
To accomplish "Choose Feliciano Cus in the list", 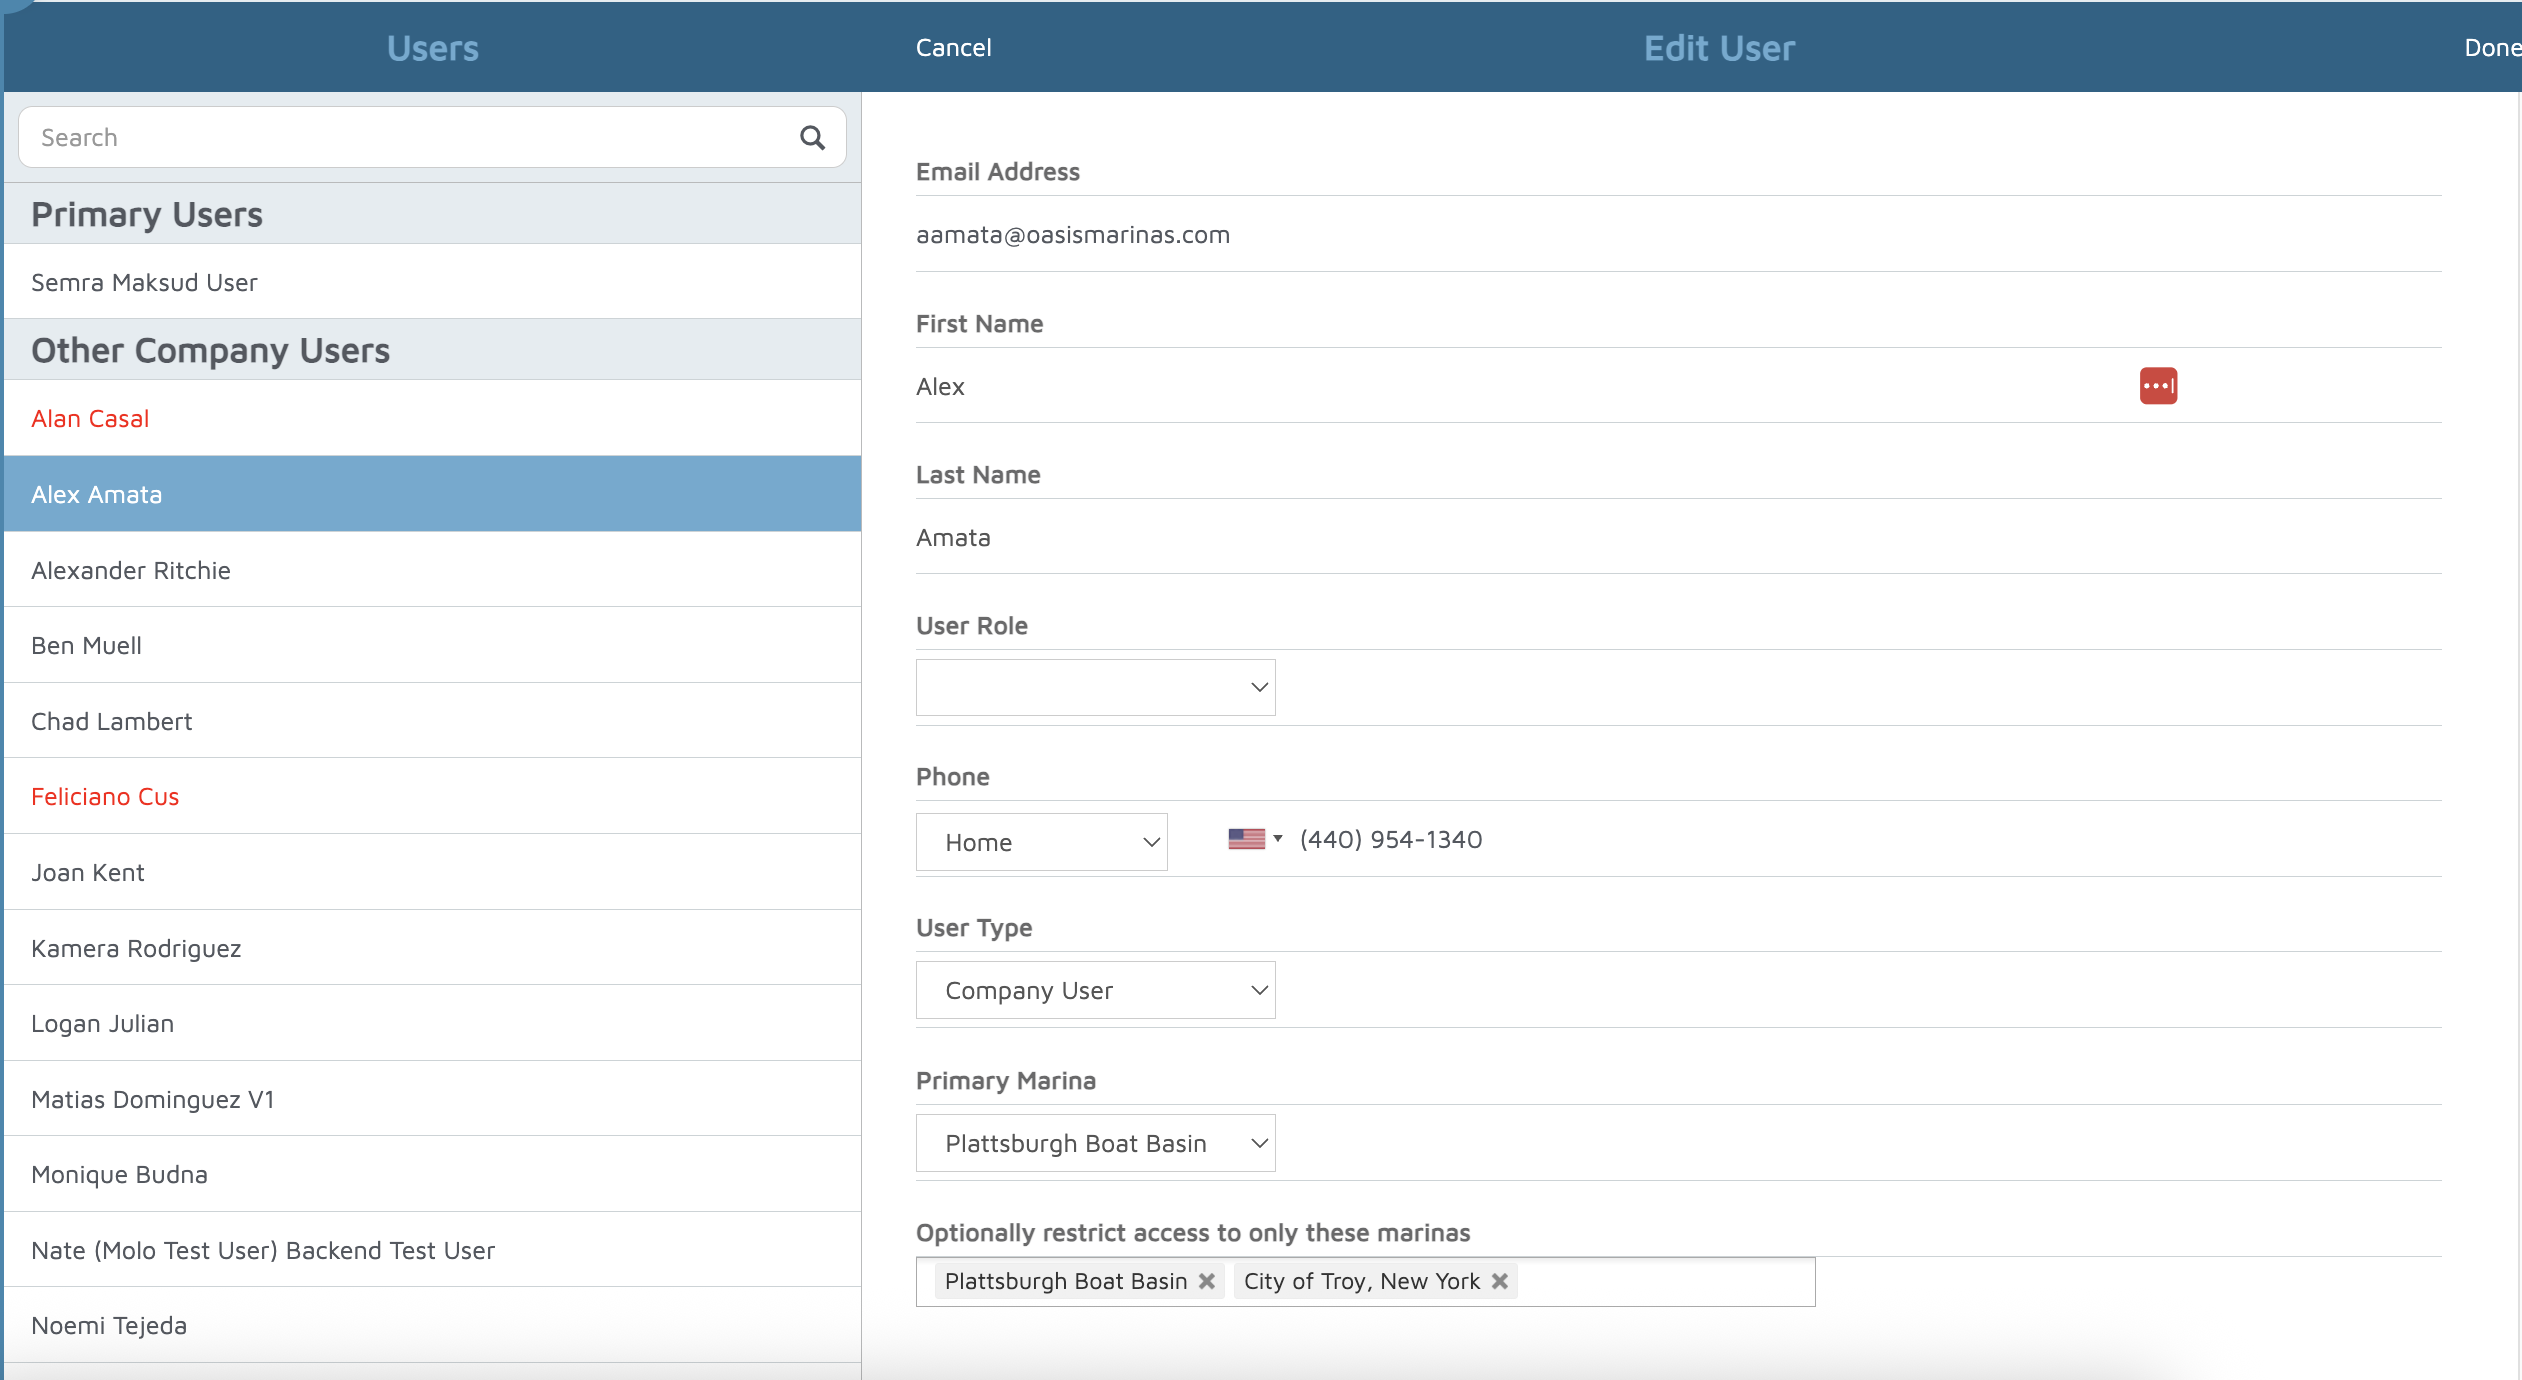I will (105, 797).
